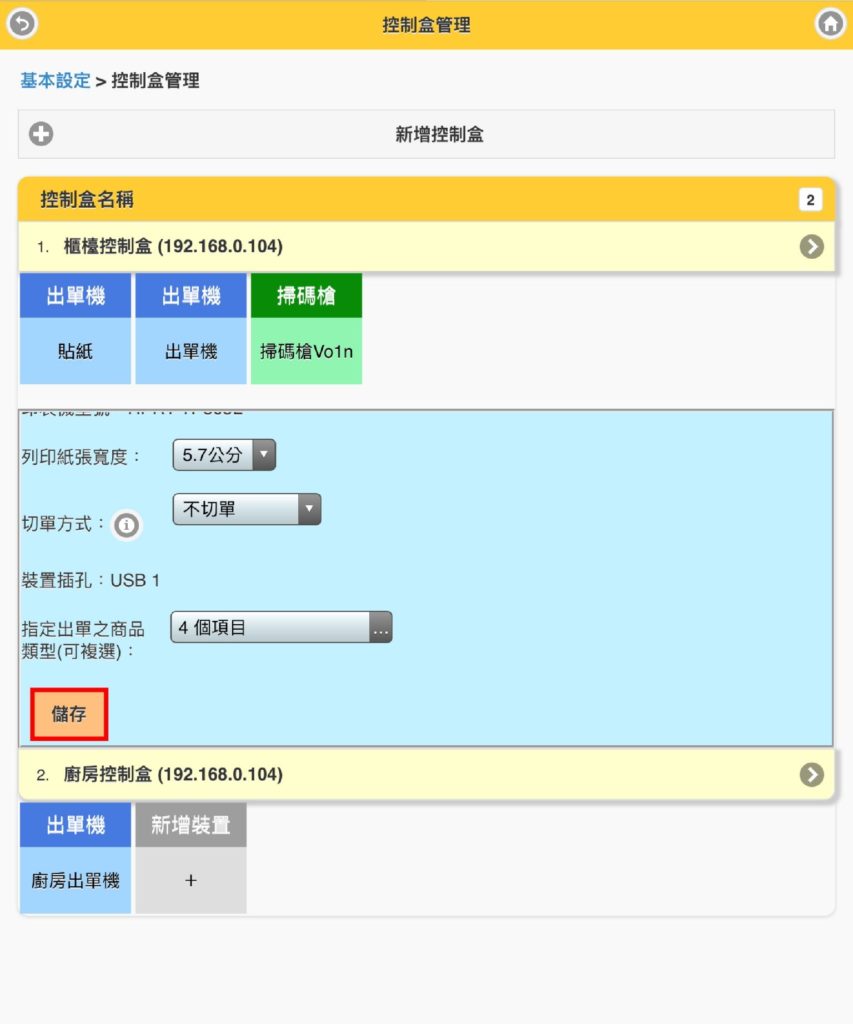This screenshot has height=1024, width=853.
Task: Expand 櫃檯控制盒 with its chevron arrow
Action: [811, 247]
